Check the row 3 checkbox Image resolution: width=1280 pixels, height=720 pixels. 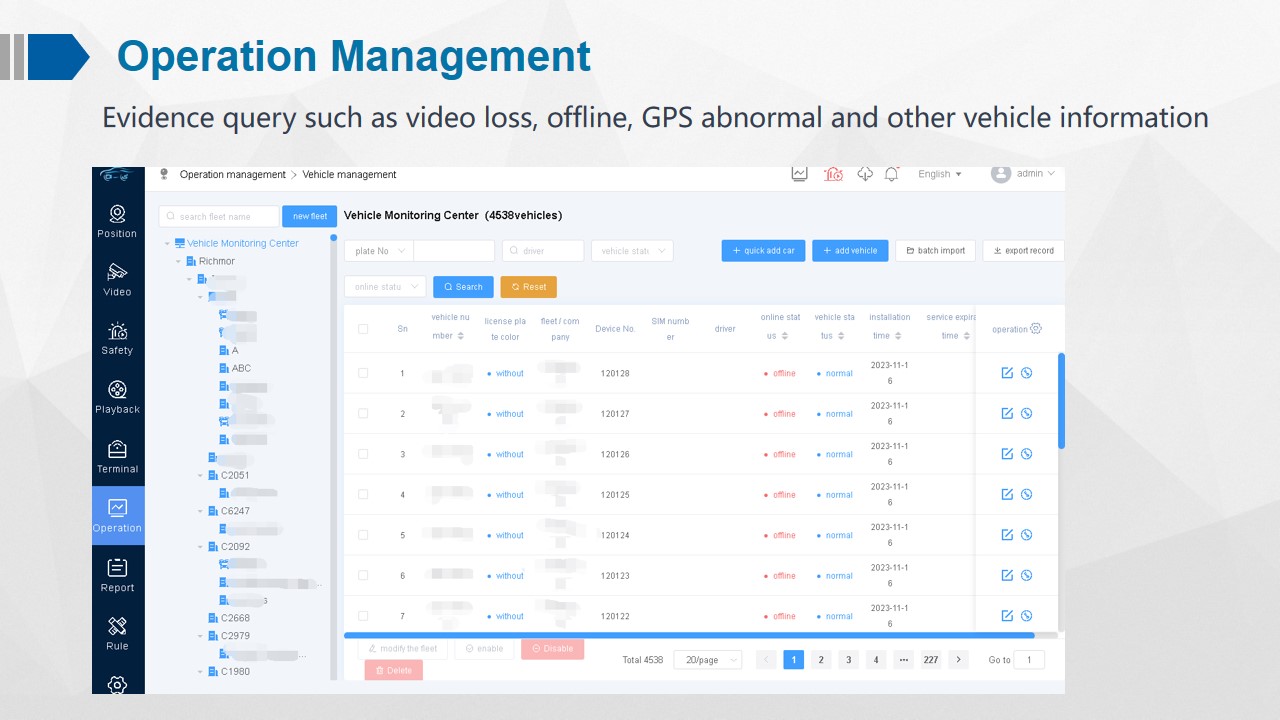click(363, 454)
